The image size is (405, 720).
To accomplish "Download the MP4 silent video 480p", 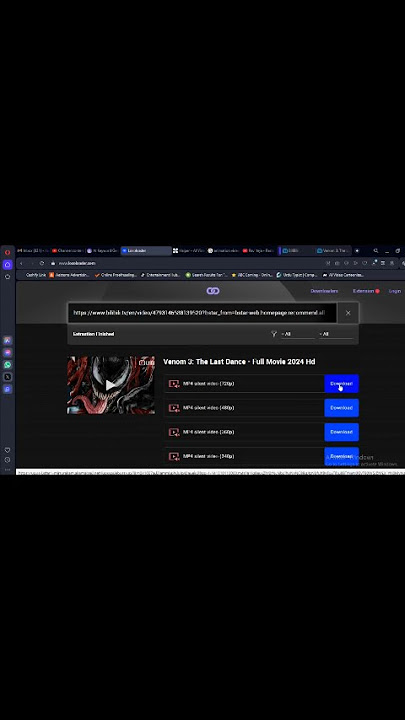I will 341,408.
